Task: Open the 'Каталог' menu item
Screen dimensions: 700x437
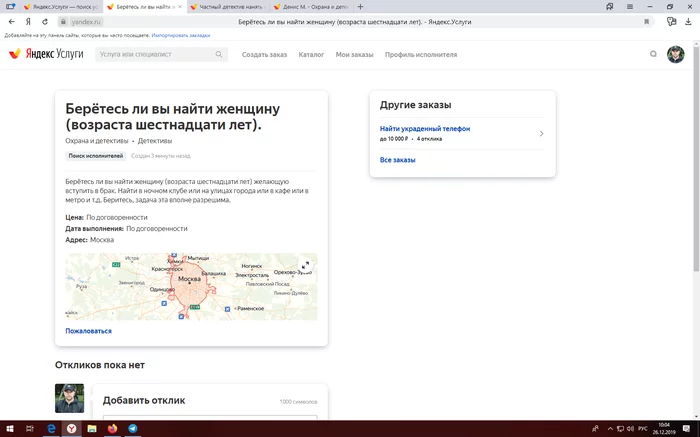Action: point(311,54)
